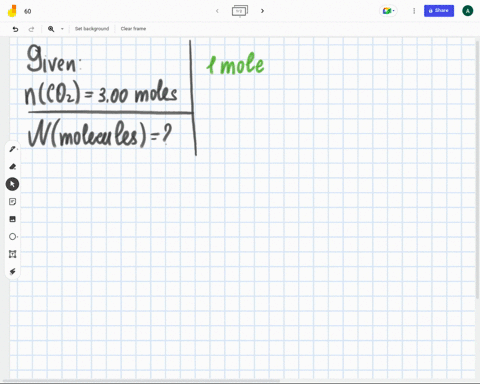Activate the Laser pointer tool
The image size is (480, 384).
click(x=13, y=271)
